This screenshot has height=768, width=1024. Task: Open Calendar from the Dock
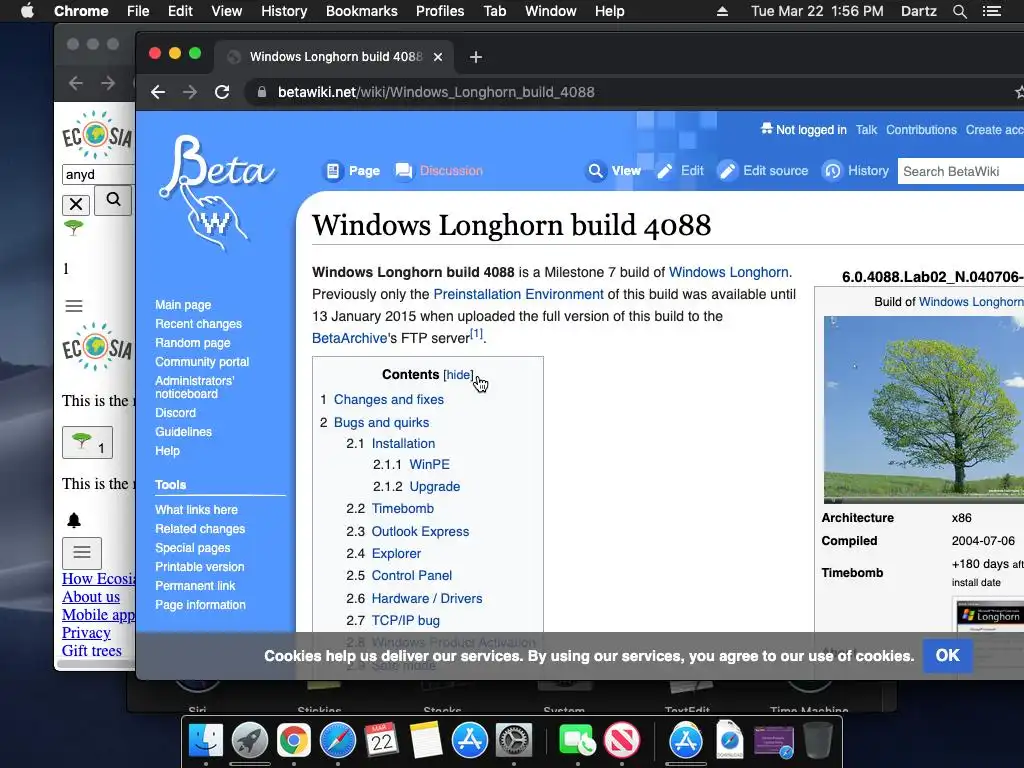[381, 741]
